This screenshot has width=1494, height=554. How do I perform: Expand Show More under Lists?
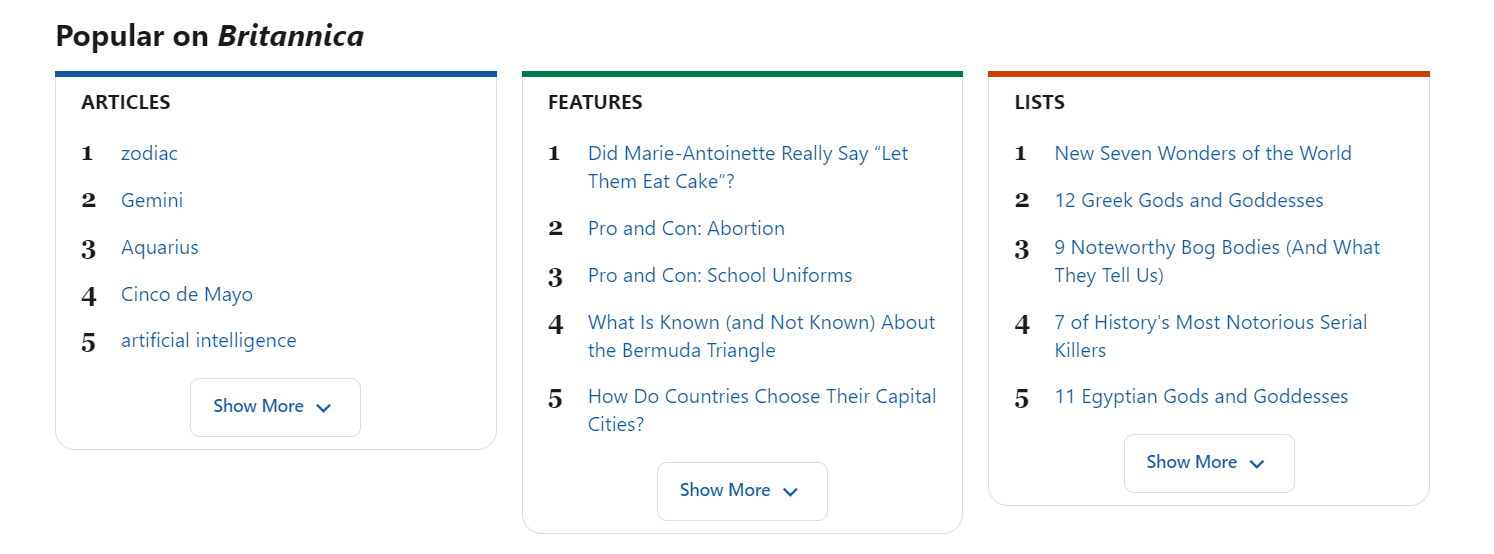1208,463
